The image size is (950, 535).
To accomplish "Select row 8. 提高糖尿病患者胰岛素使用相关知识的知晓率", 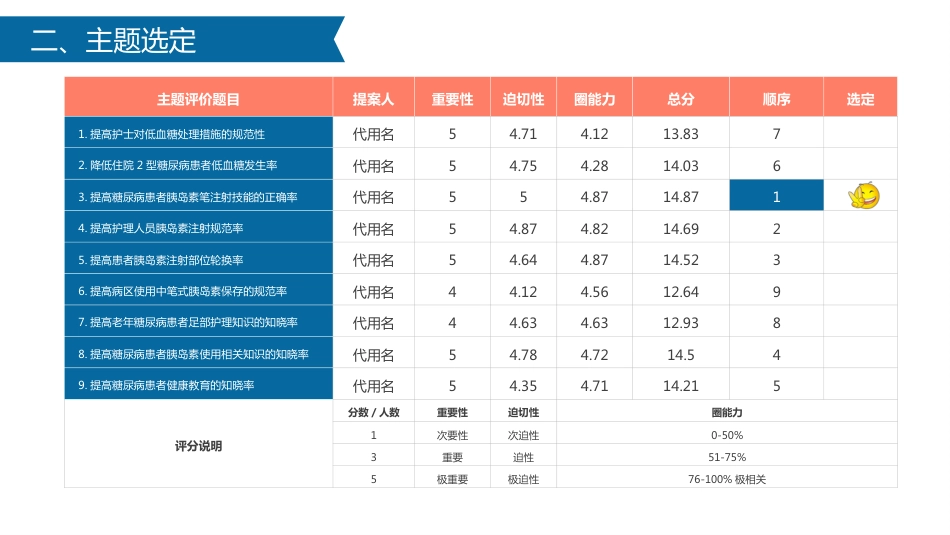I will coord(199,354).
